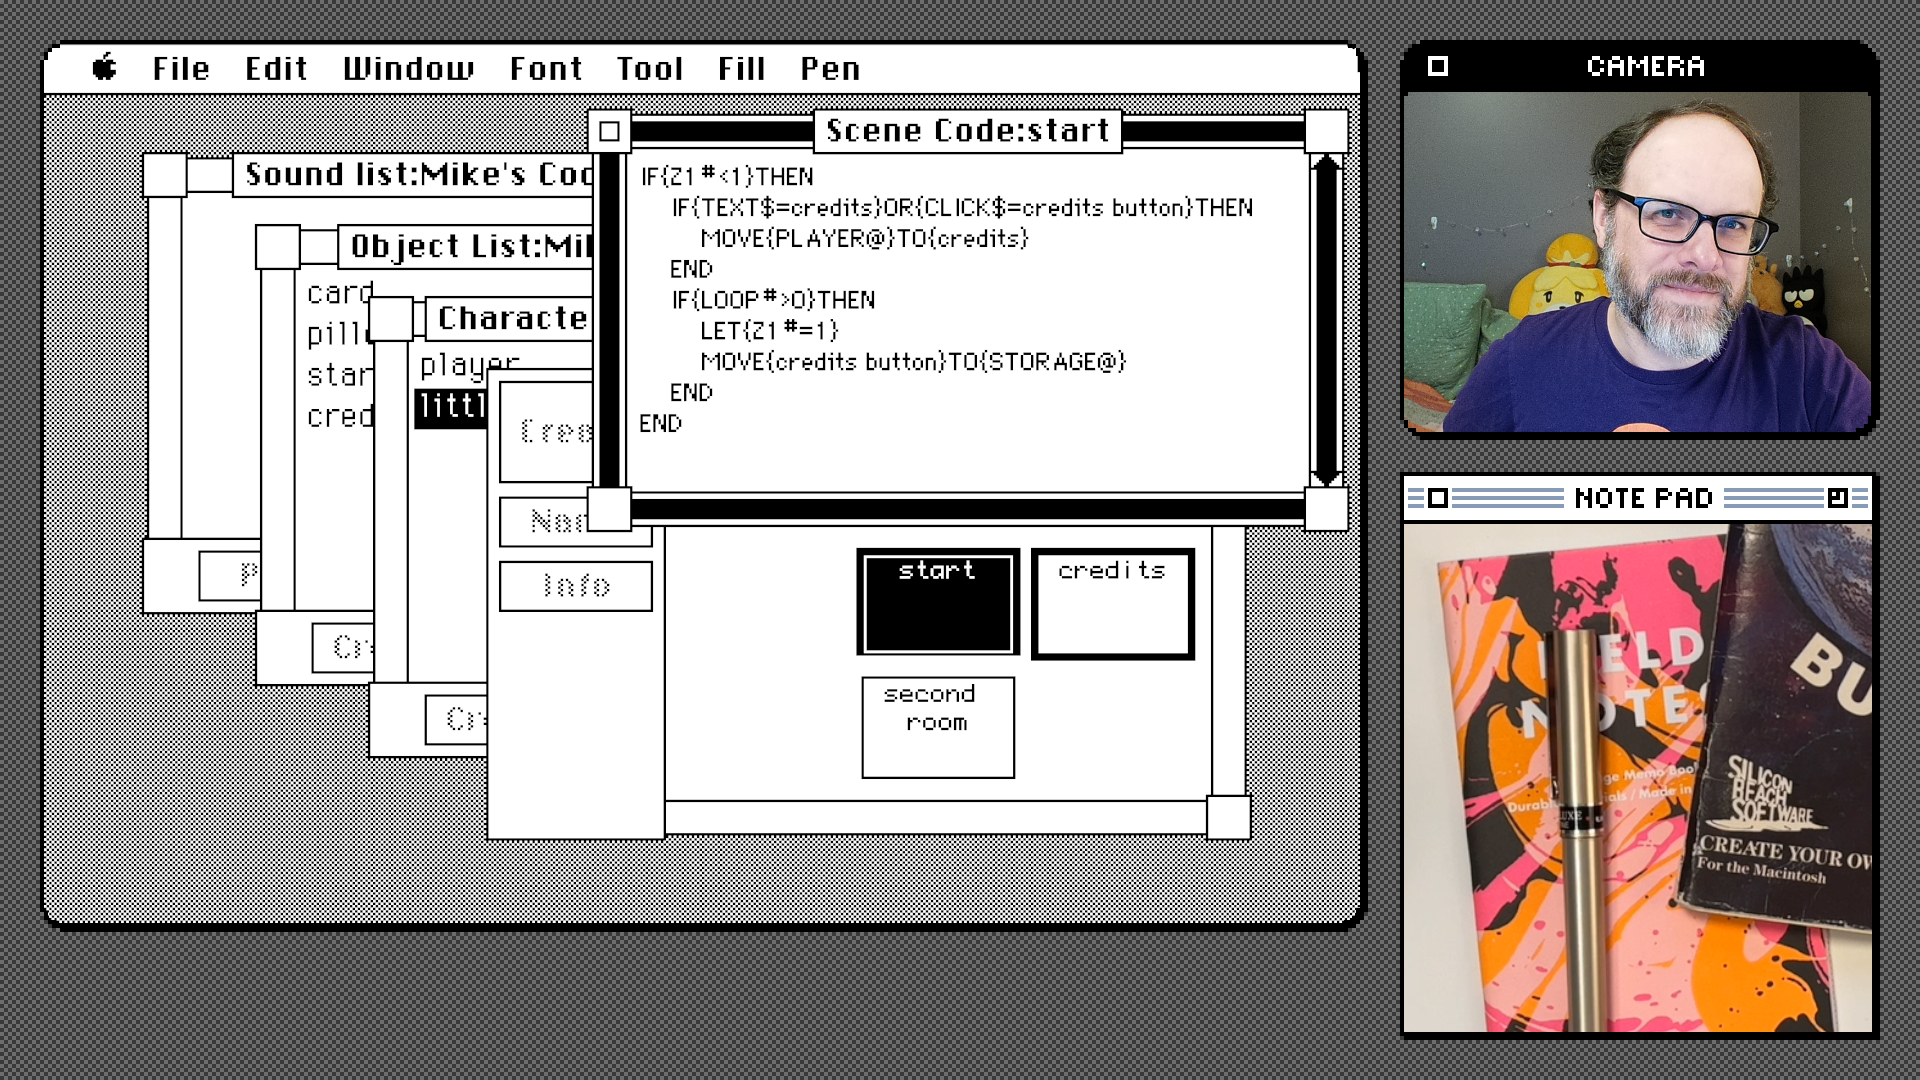
Task: Click the Scene Code window bottom-right resize box
Action: [1326, 509]
